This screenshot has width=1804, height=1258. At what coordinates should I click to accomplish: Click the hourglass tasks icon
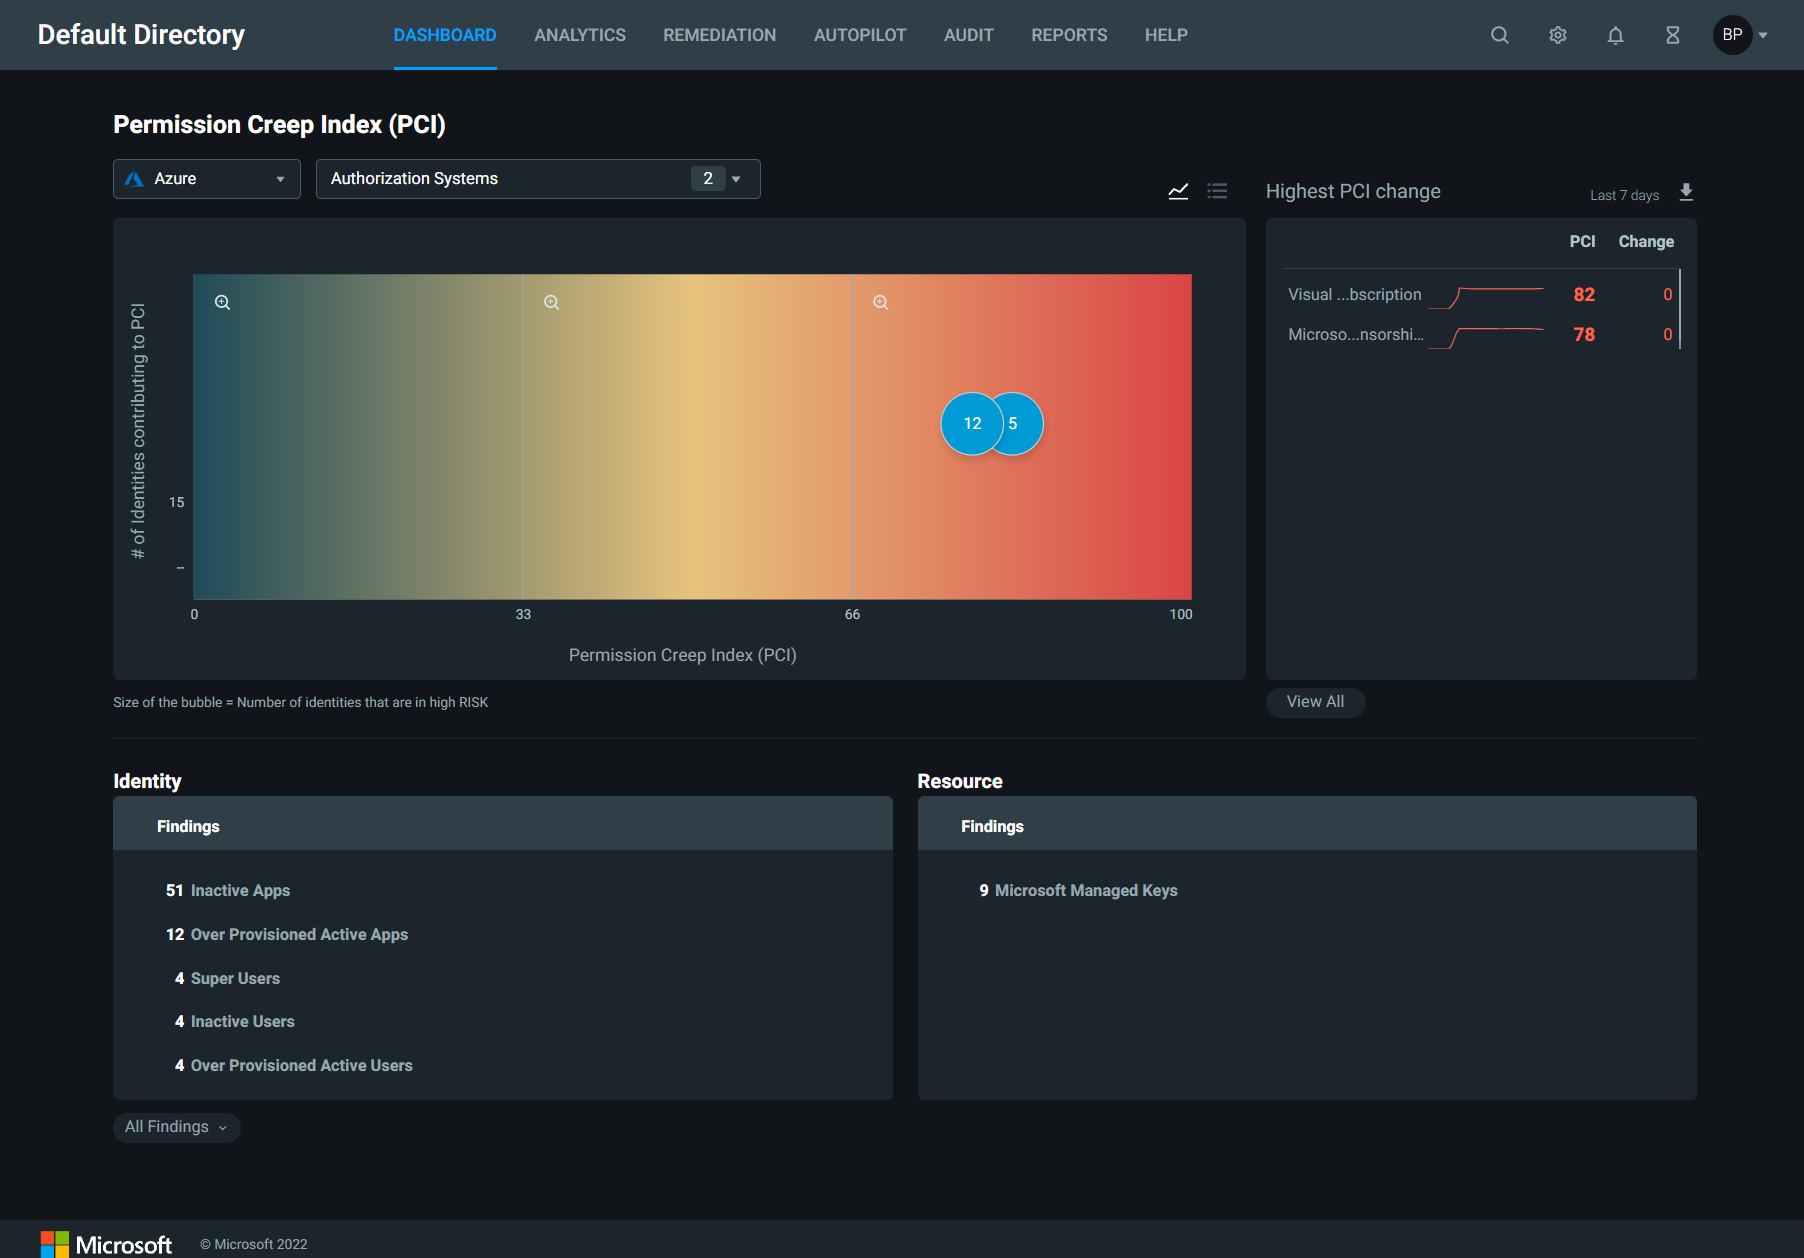point(1672,35)
